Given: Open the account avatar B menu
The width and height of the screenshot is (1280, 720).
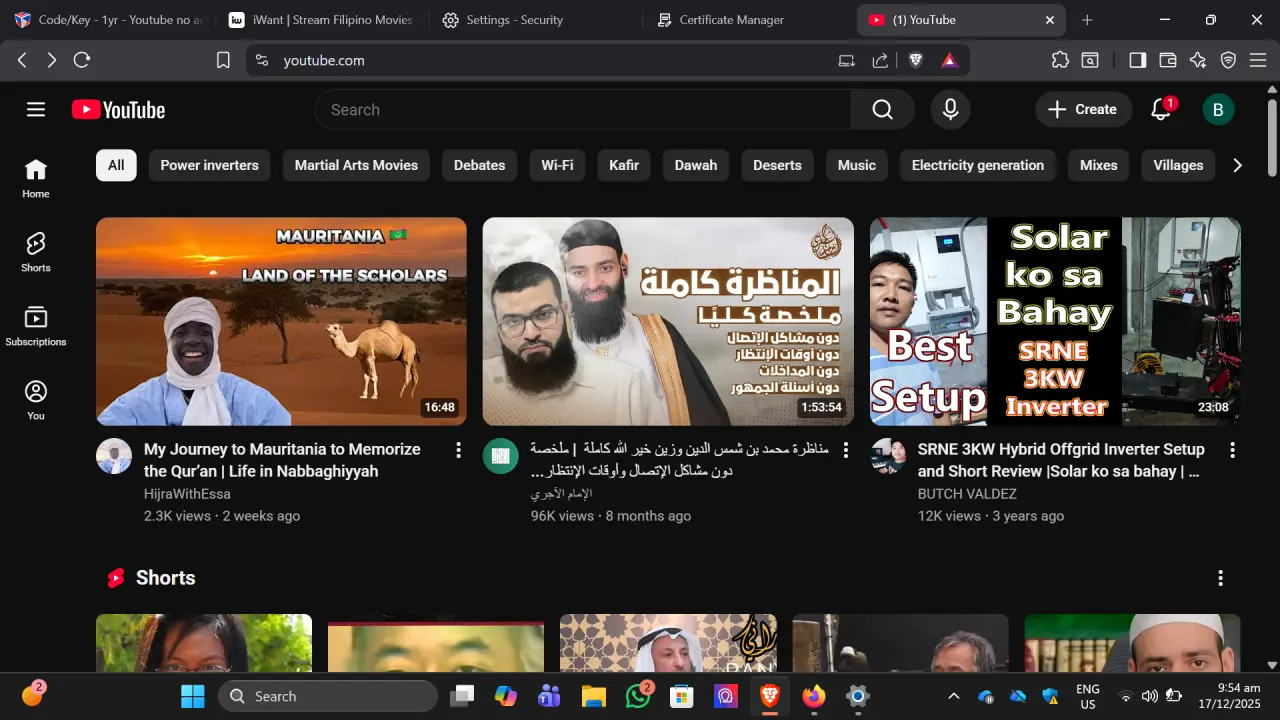Looking at the screenshot, I should coord(1218,110).
